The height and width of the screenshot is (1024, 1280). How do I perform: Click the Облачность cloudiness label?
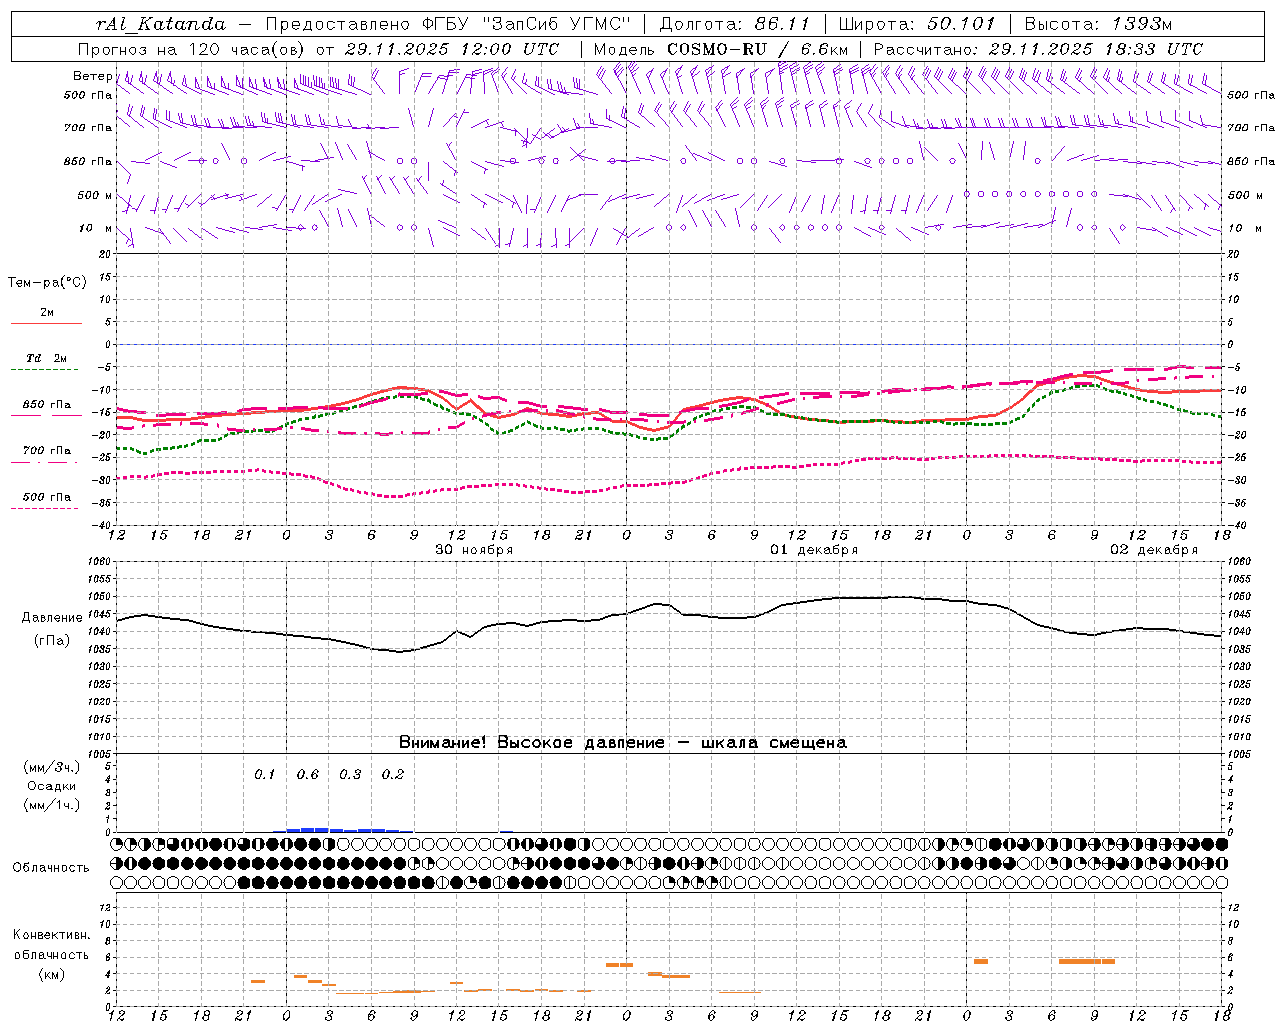51,868
